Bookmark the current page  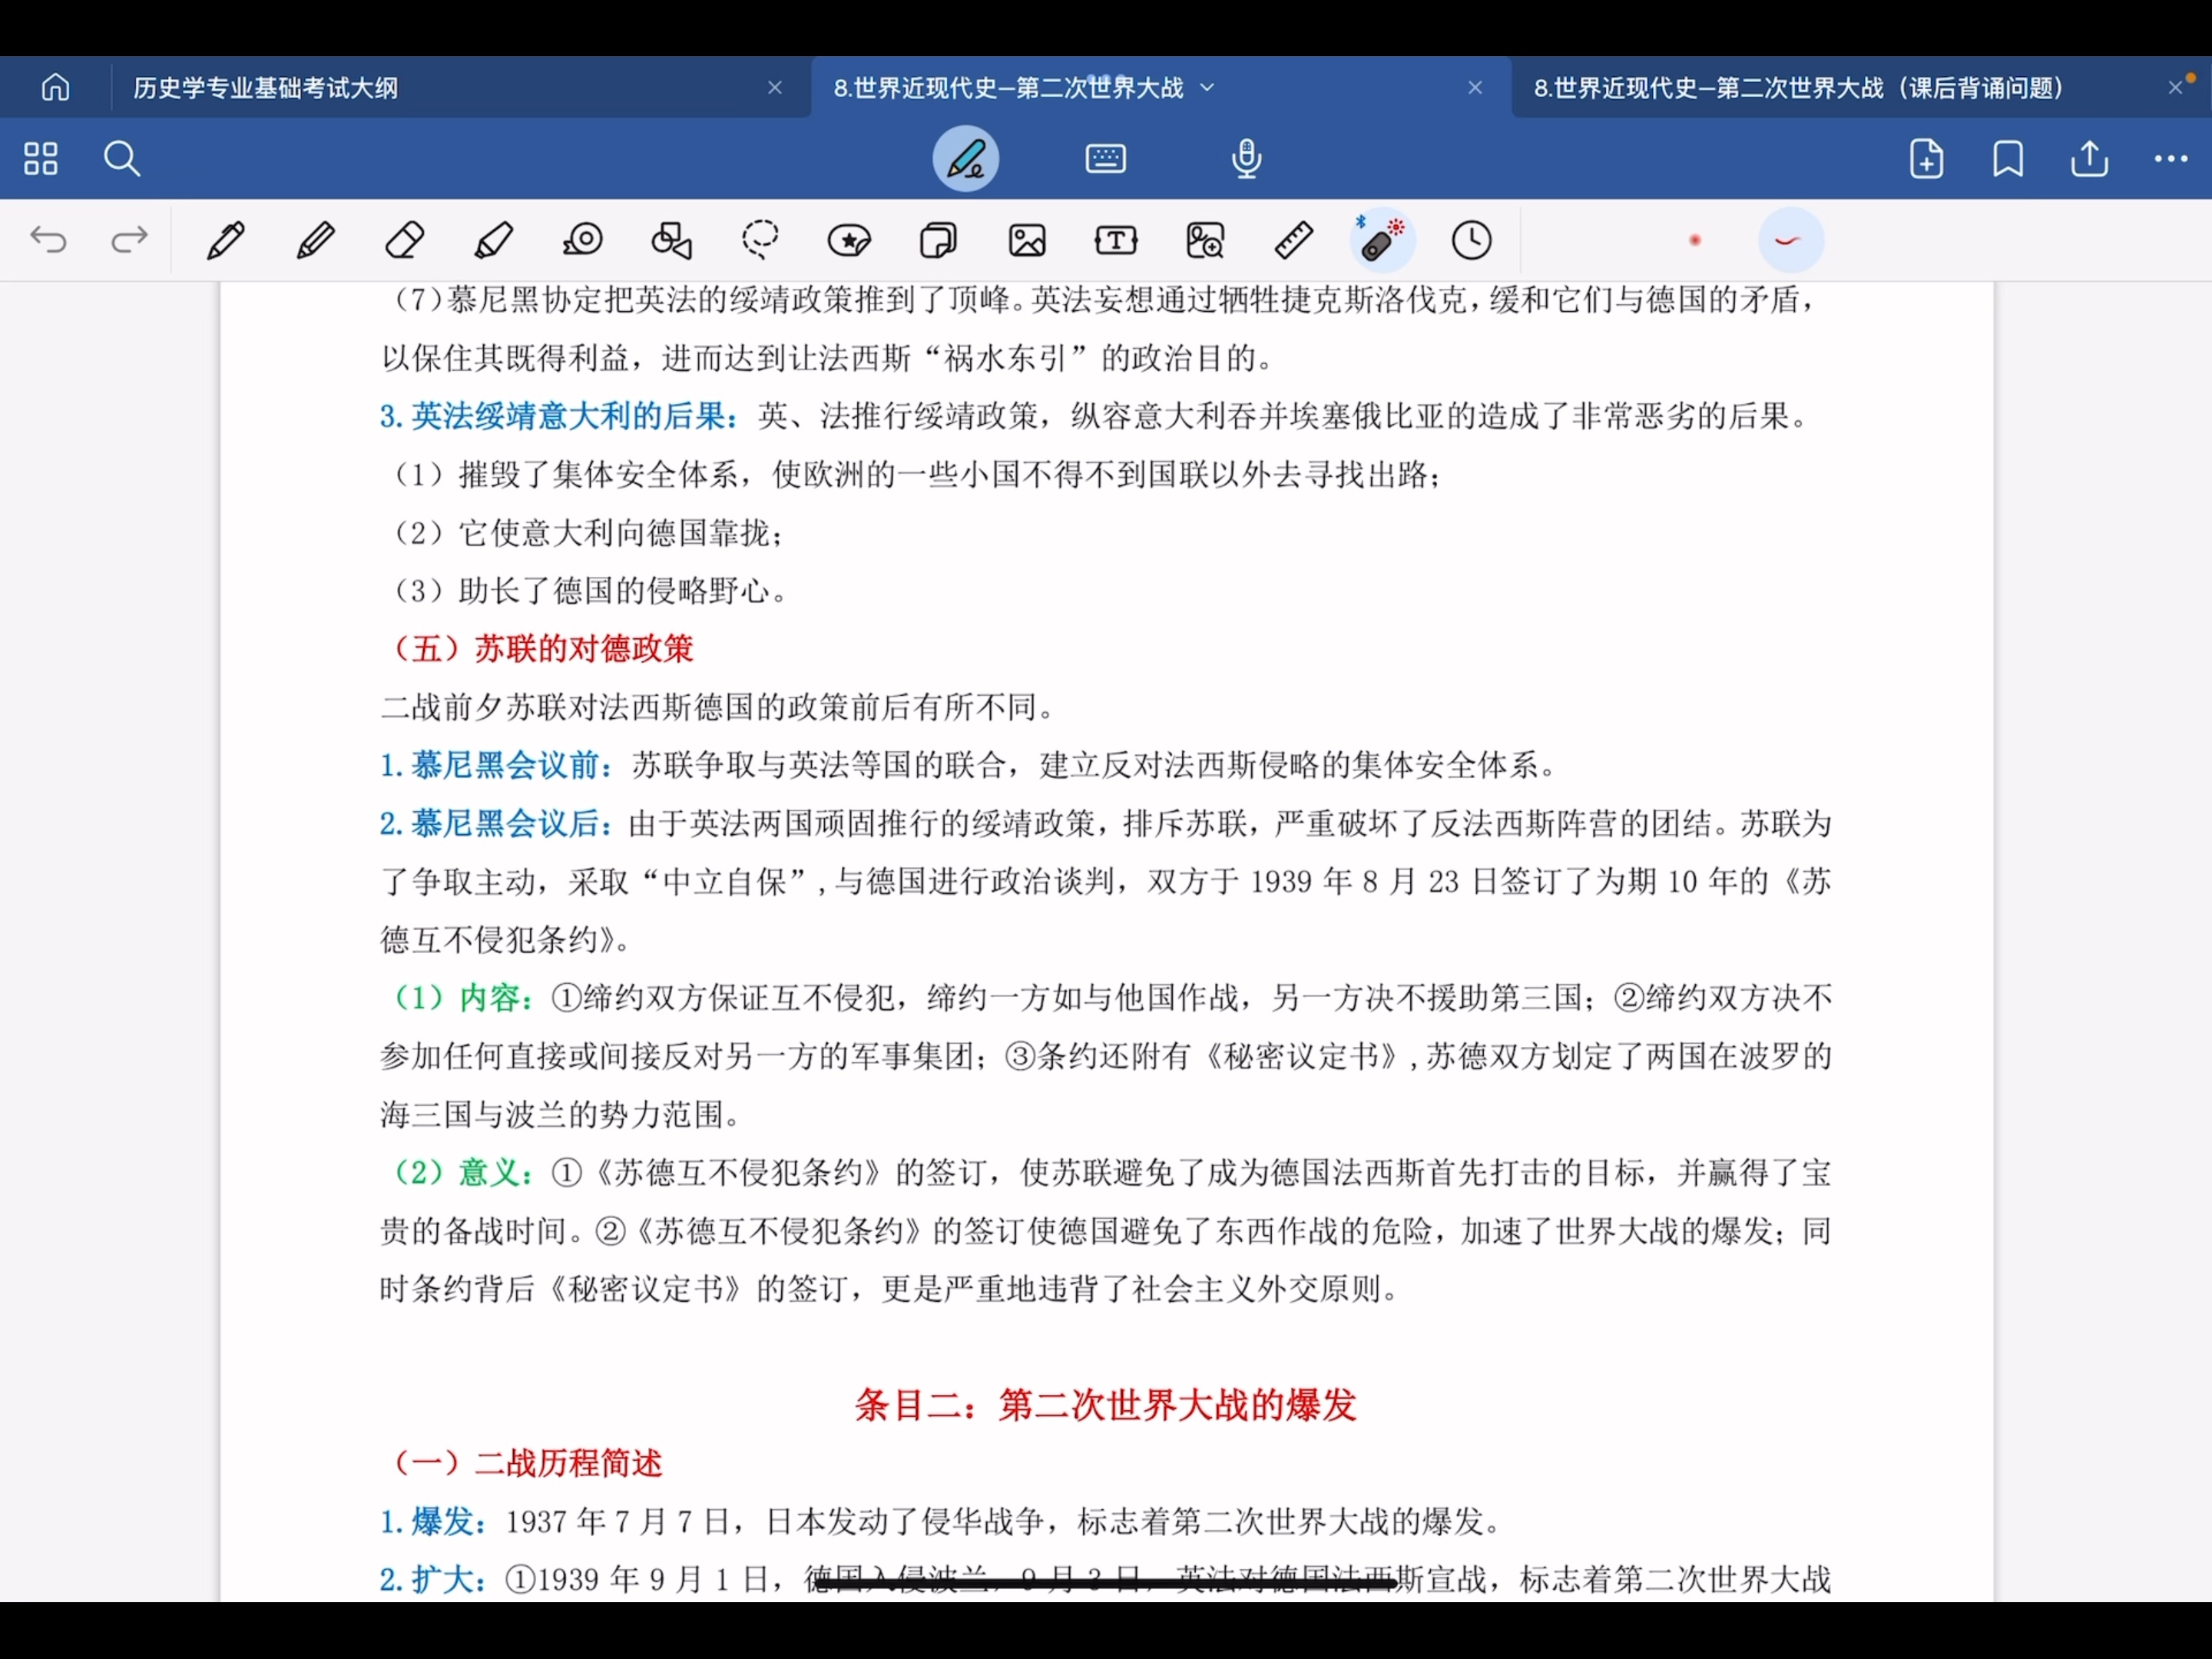click(x=2008, y=158)
